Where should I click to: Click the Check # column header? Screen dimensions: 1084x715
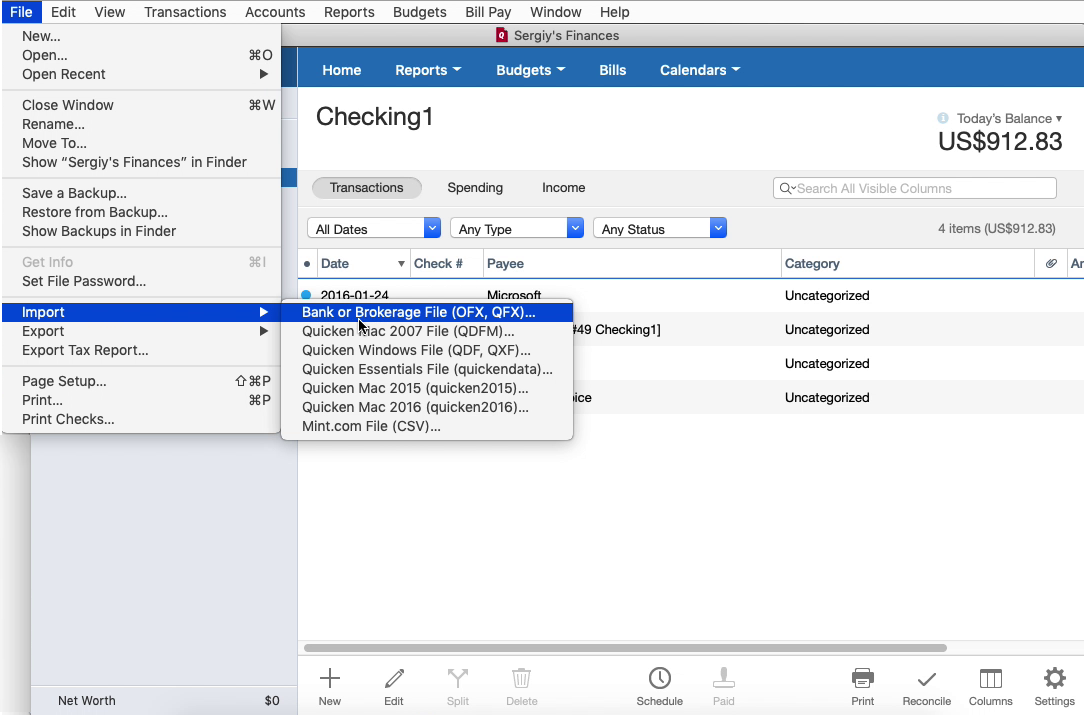click(x=447, y=263)
